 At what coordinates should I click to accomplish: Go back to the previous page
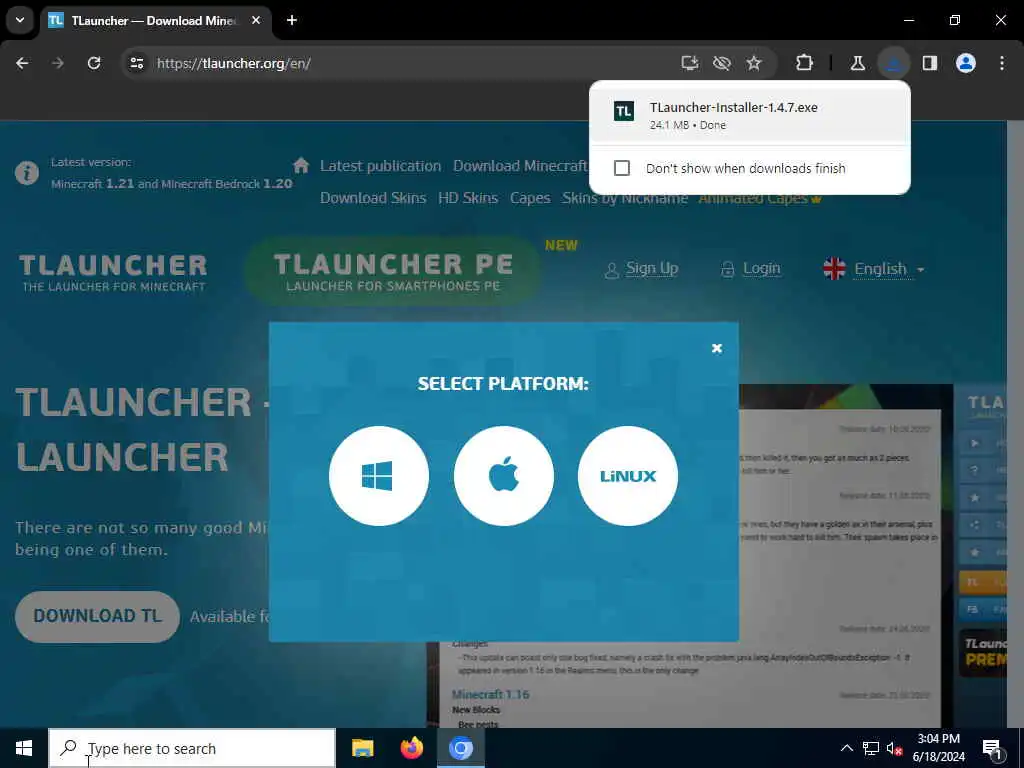[22, 63]
